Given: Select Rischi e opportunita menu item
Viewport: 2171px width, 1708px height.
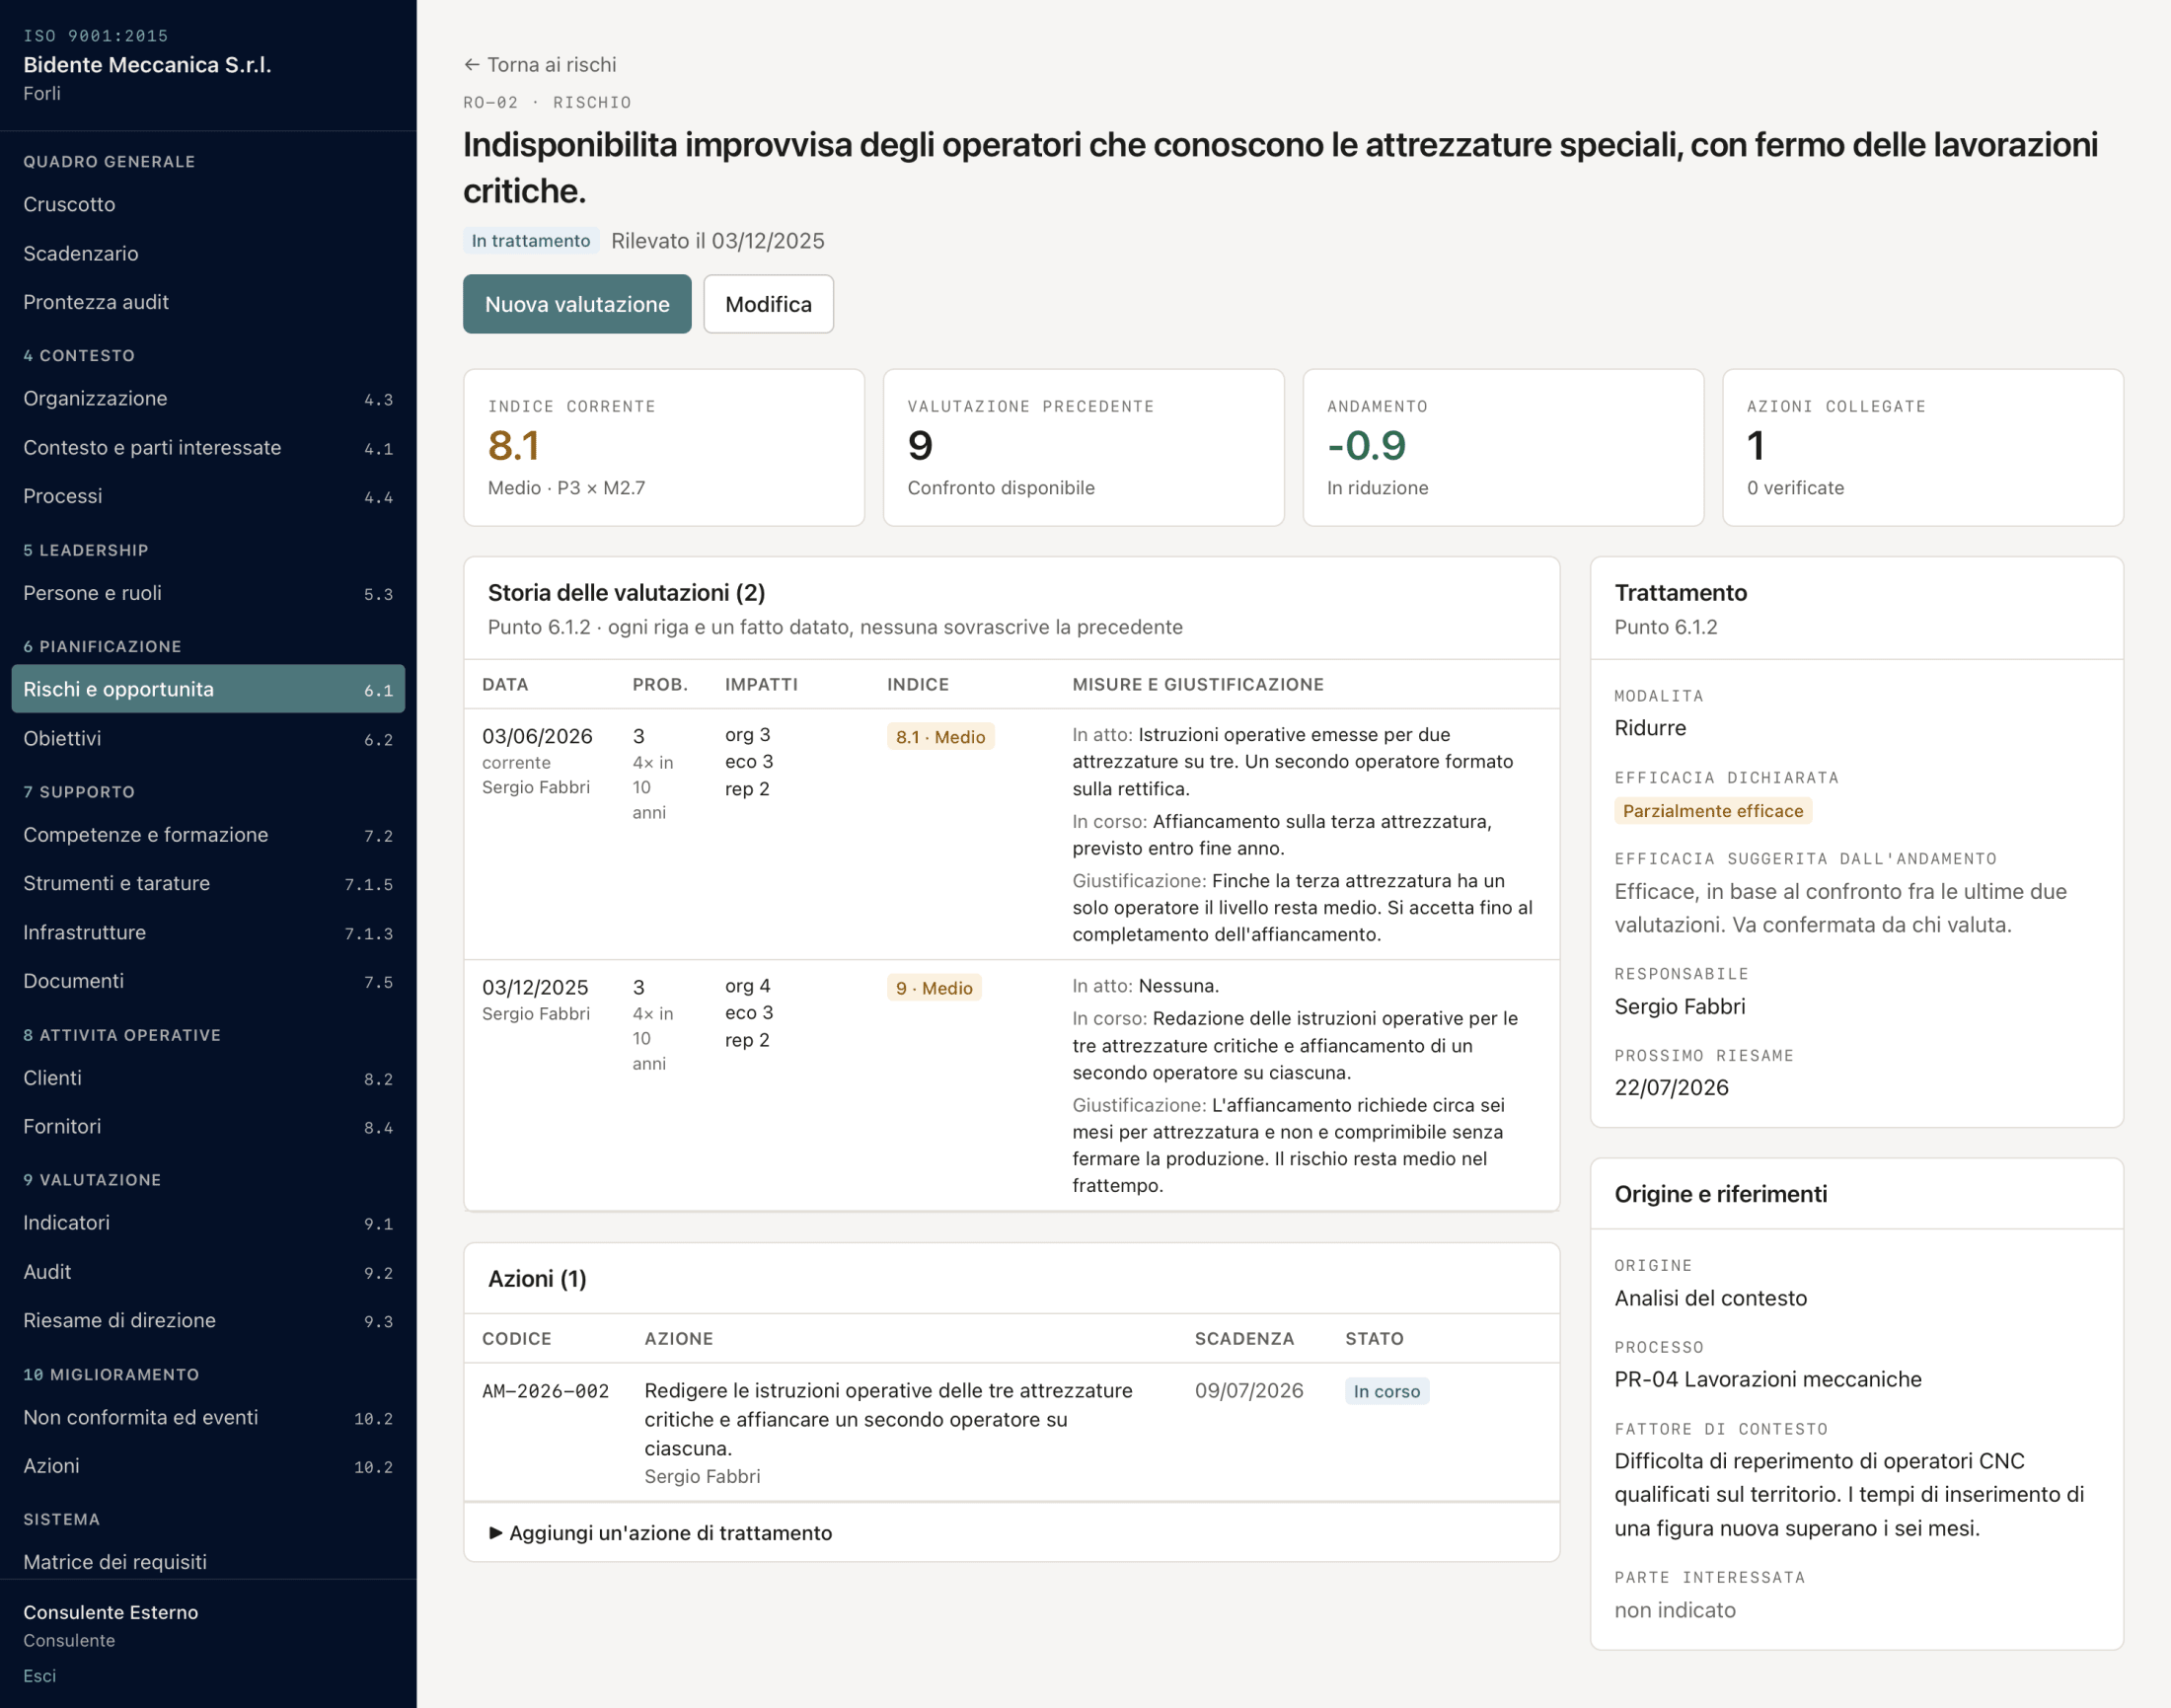Looking at the screenshot, I should (x=208, y=689).
